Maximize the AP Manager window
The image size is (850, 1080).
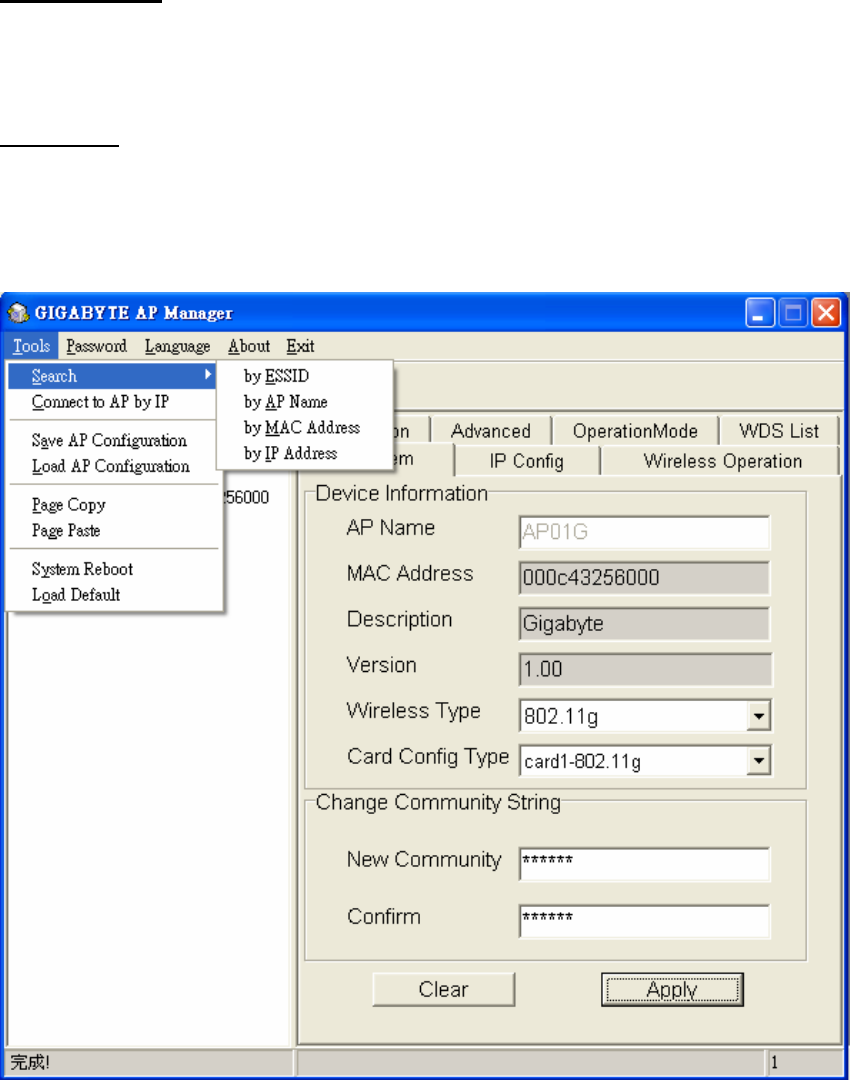click(x=793, y=313)
